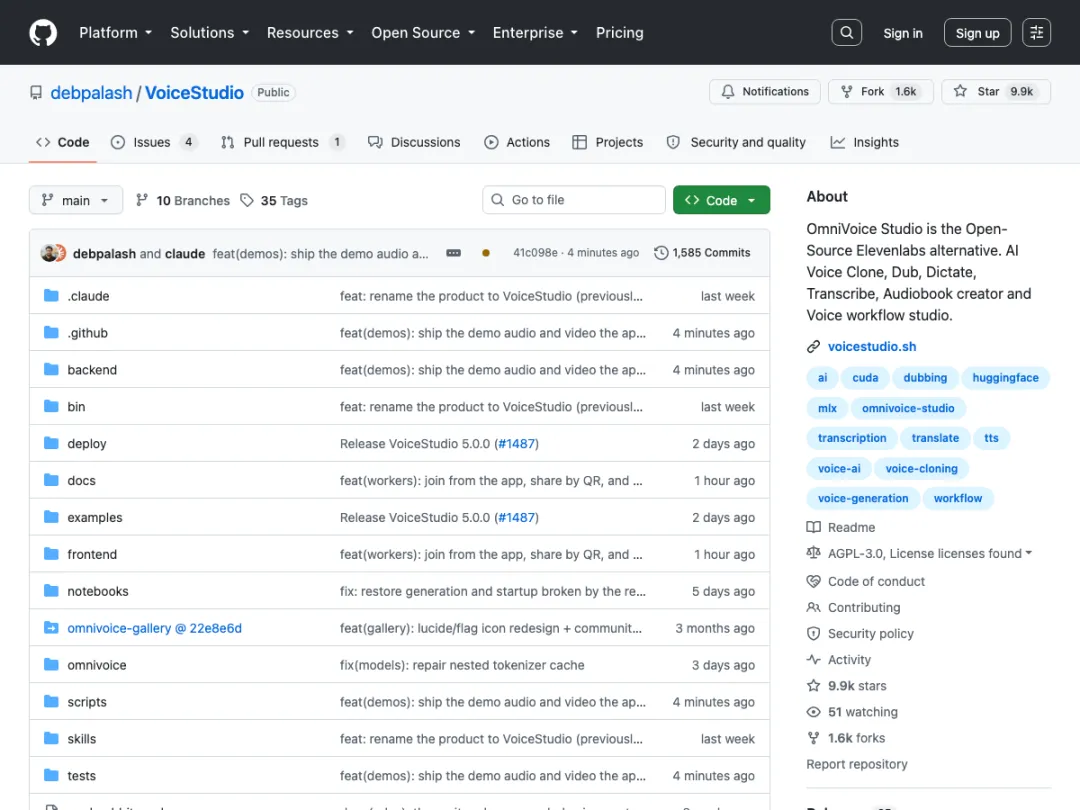Click the debpalash avatar image

click(x=50, y=253)
